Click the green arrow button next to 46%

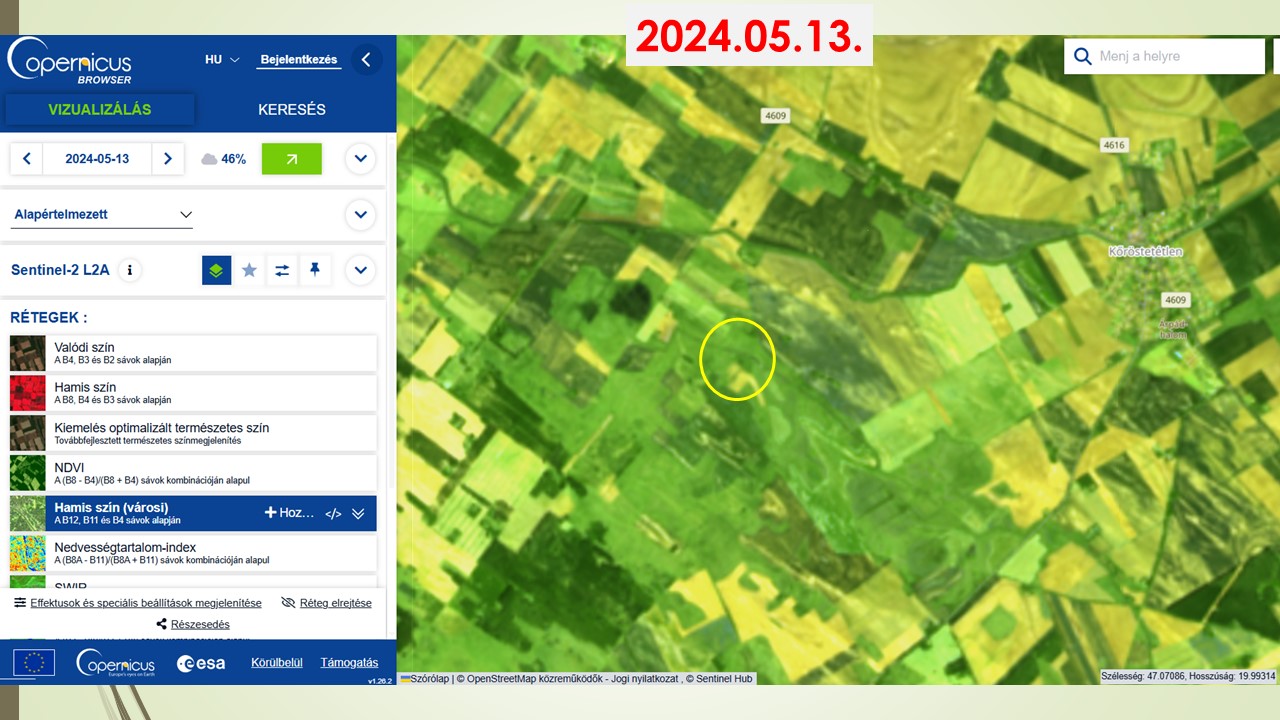pyautogui.click(x=291, y=159)
